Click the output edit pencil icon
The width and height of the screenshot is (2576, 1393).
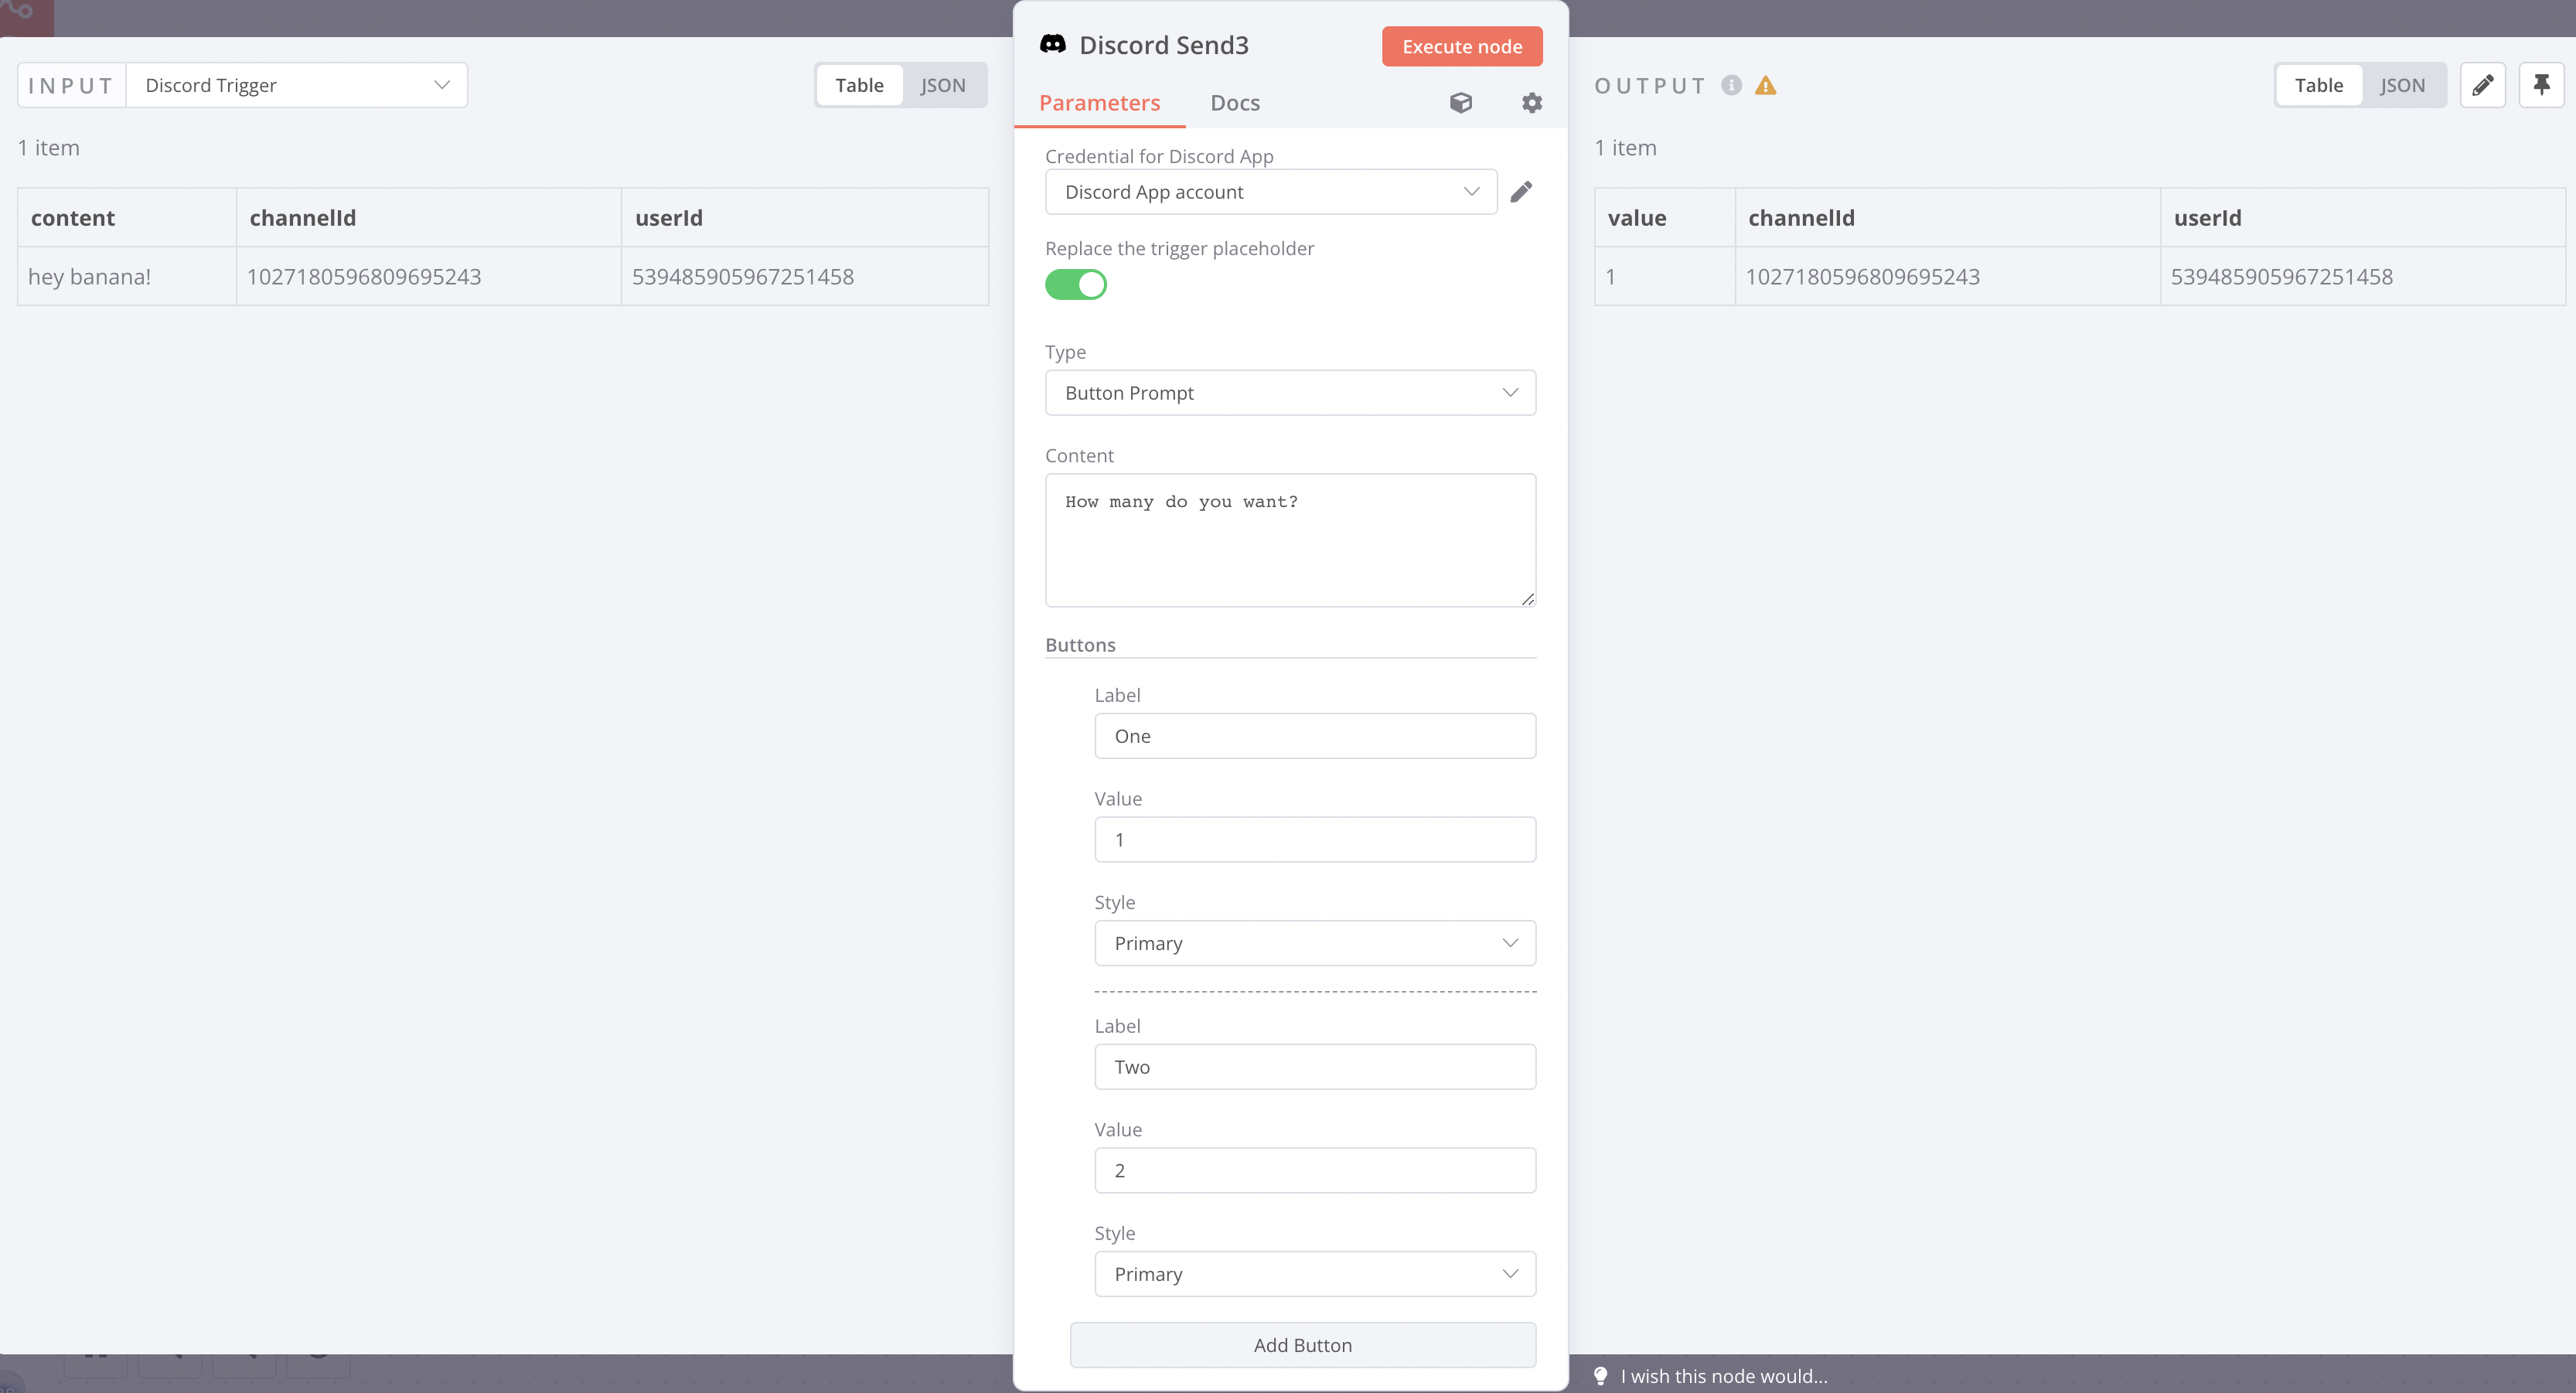coord(2482,85)
